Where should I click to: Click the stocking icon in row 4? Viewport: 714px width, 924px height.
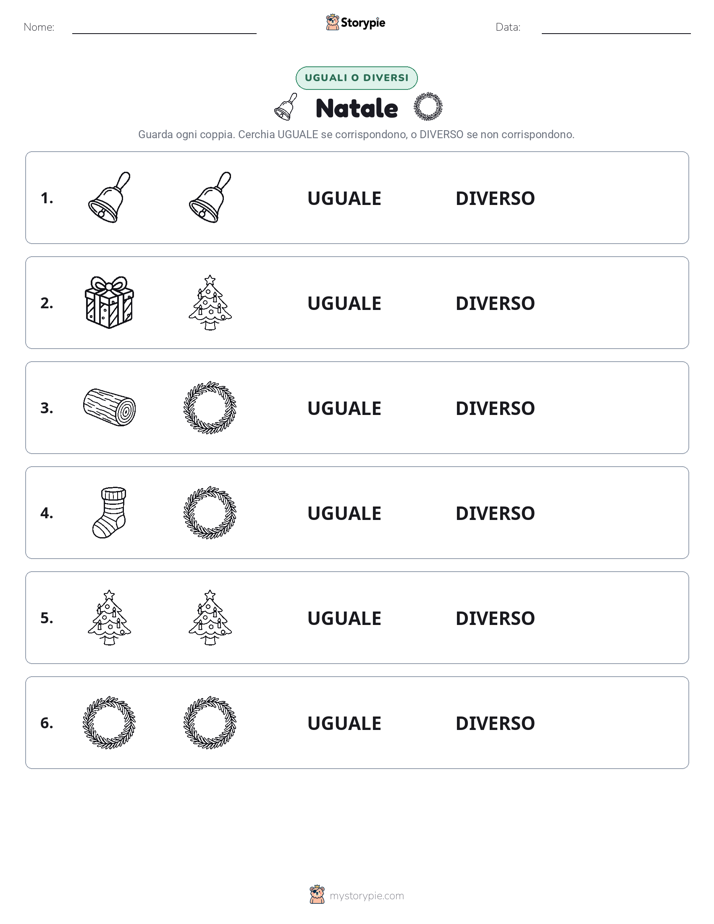pyautogui.click(x=110, y=512)
